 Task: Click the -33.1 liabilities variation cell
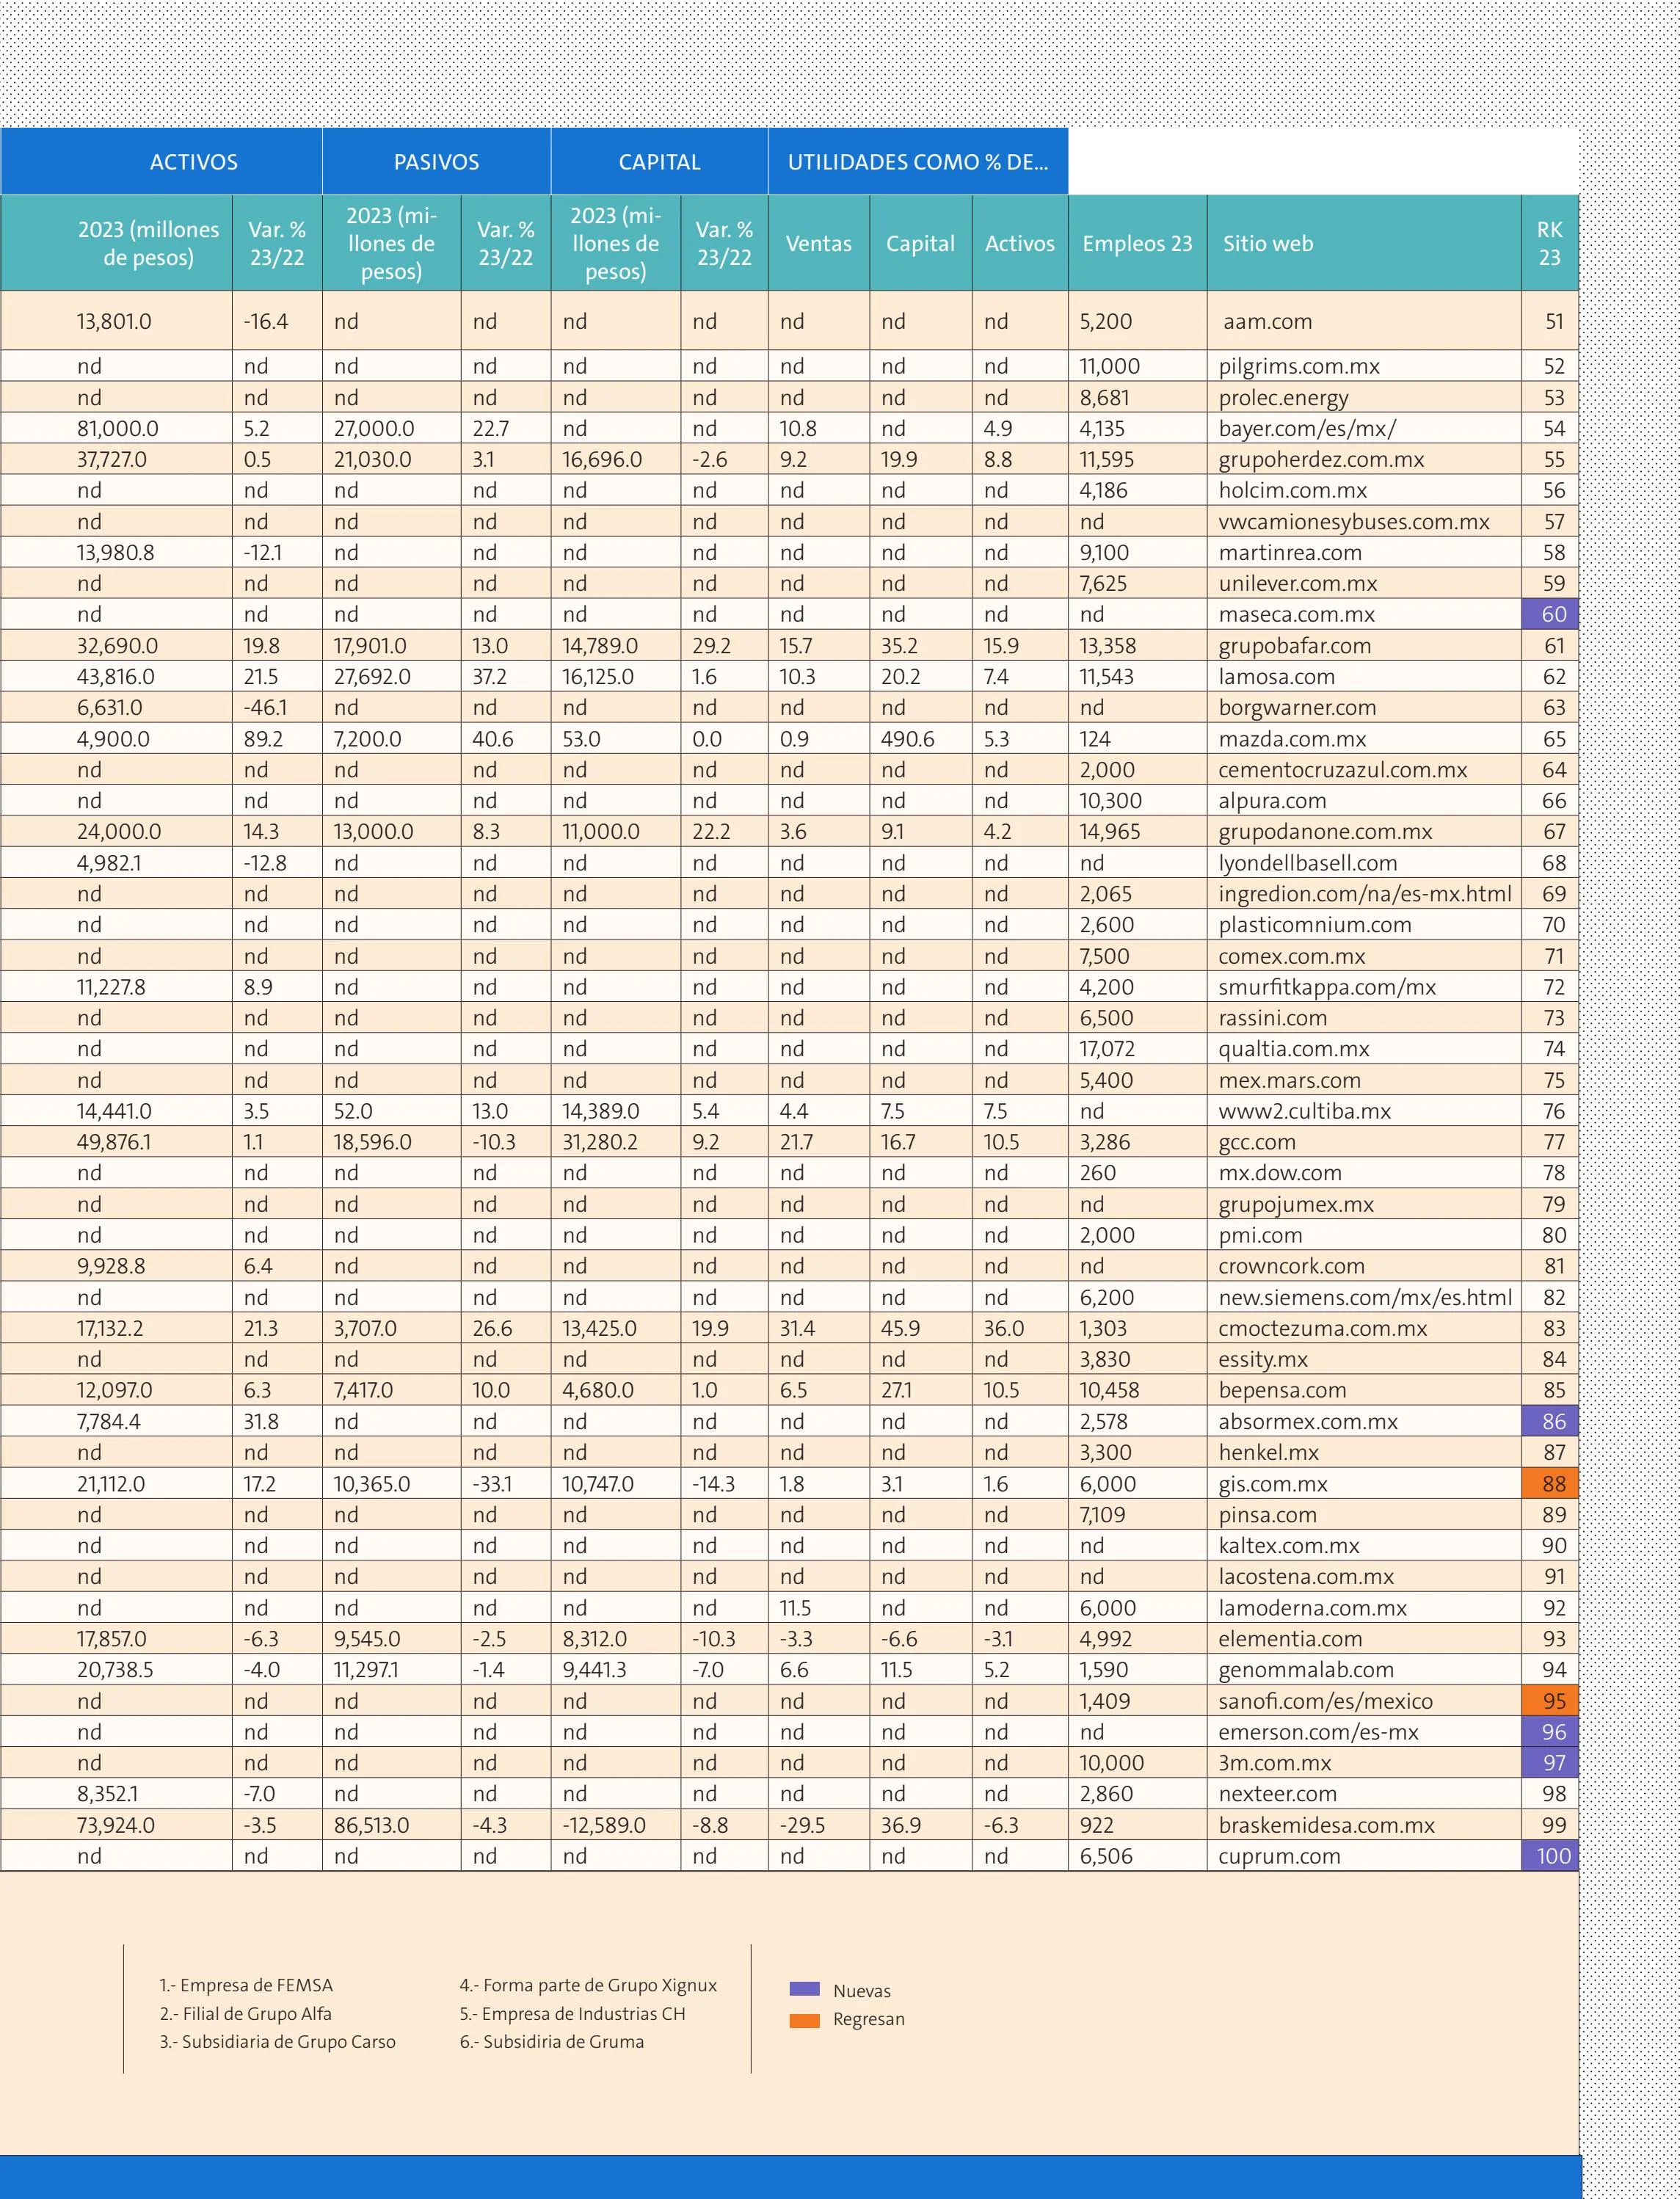(x=492, y=1484)
